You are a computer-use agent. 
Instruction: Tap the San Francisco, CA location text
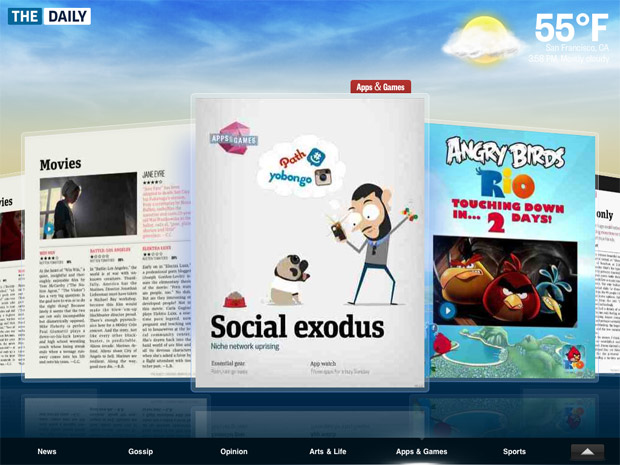[x=577, y=48]
